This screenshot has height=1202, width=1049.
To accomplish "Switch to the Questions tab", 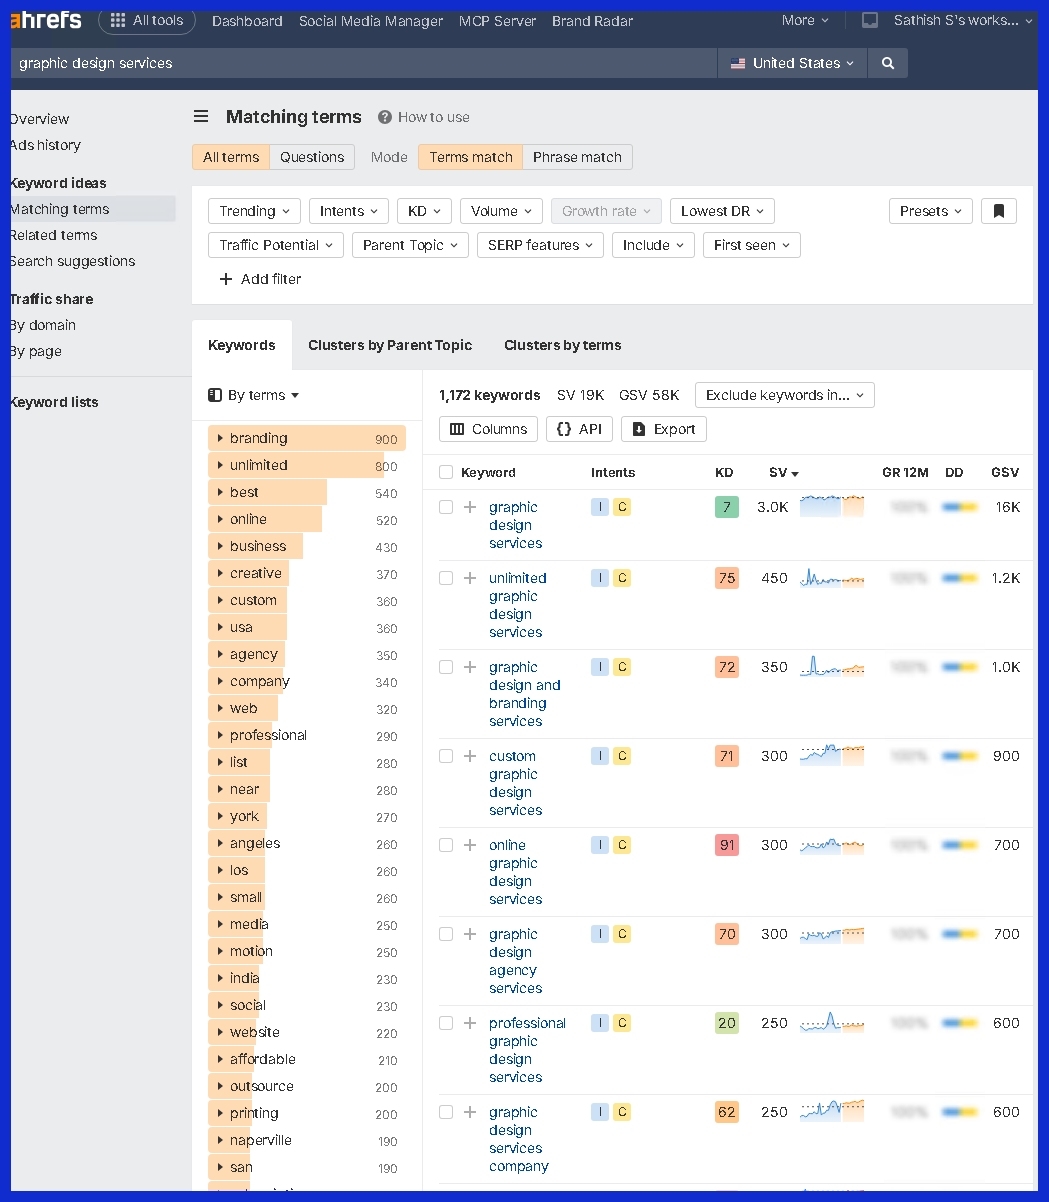I will 311,156.
